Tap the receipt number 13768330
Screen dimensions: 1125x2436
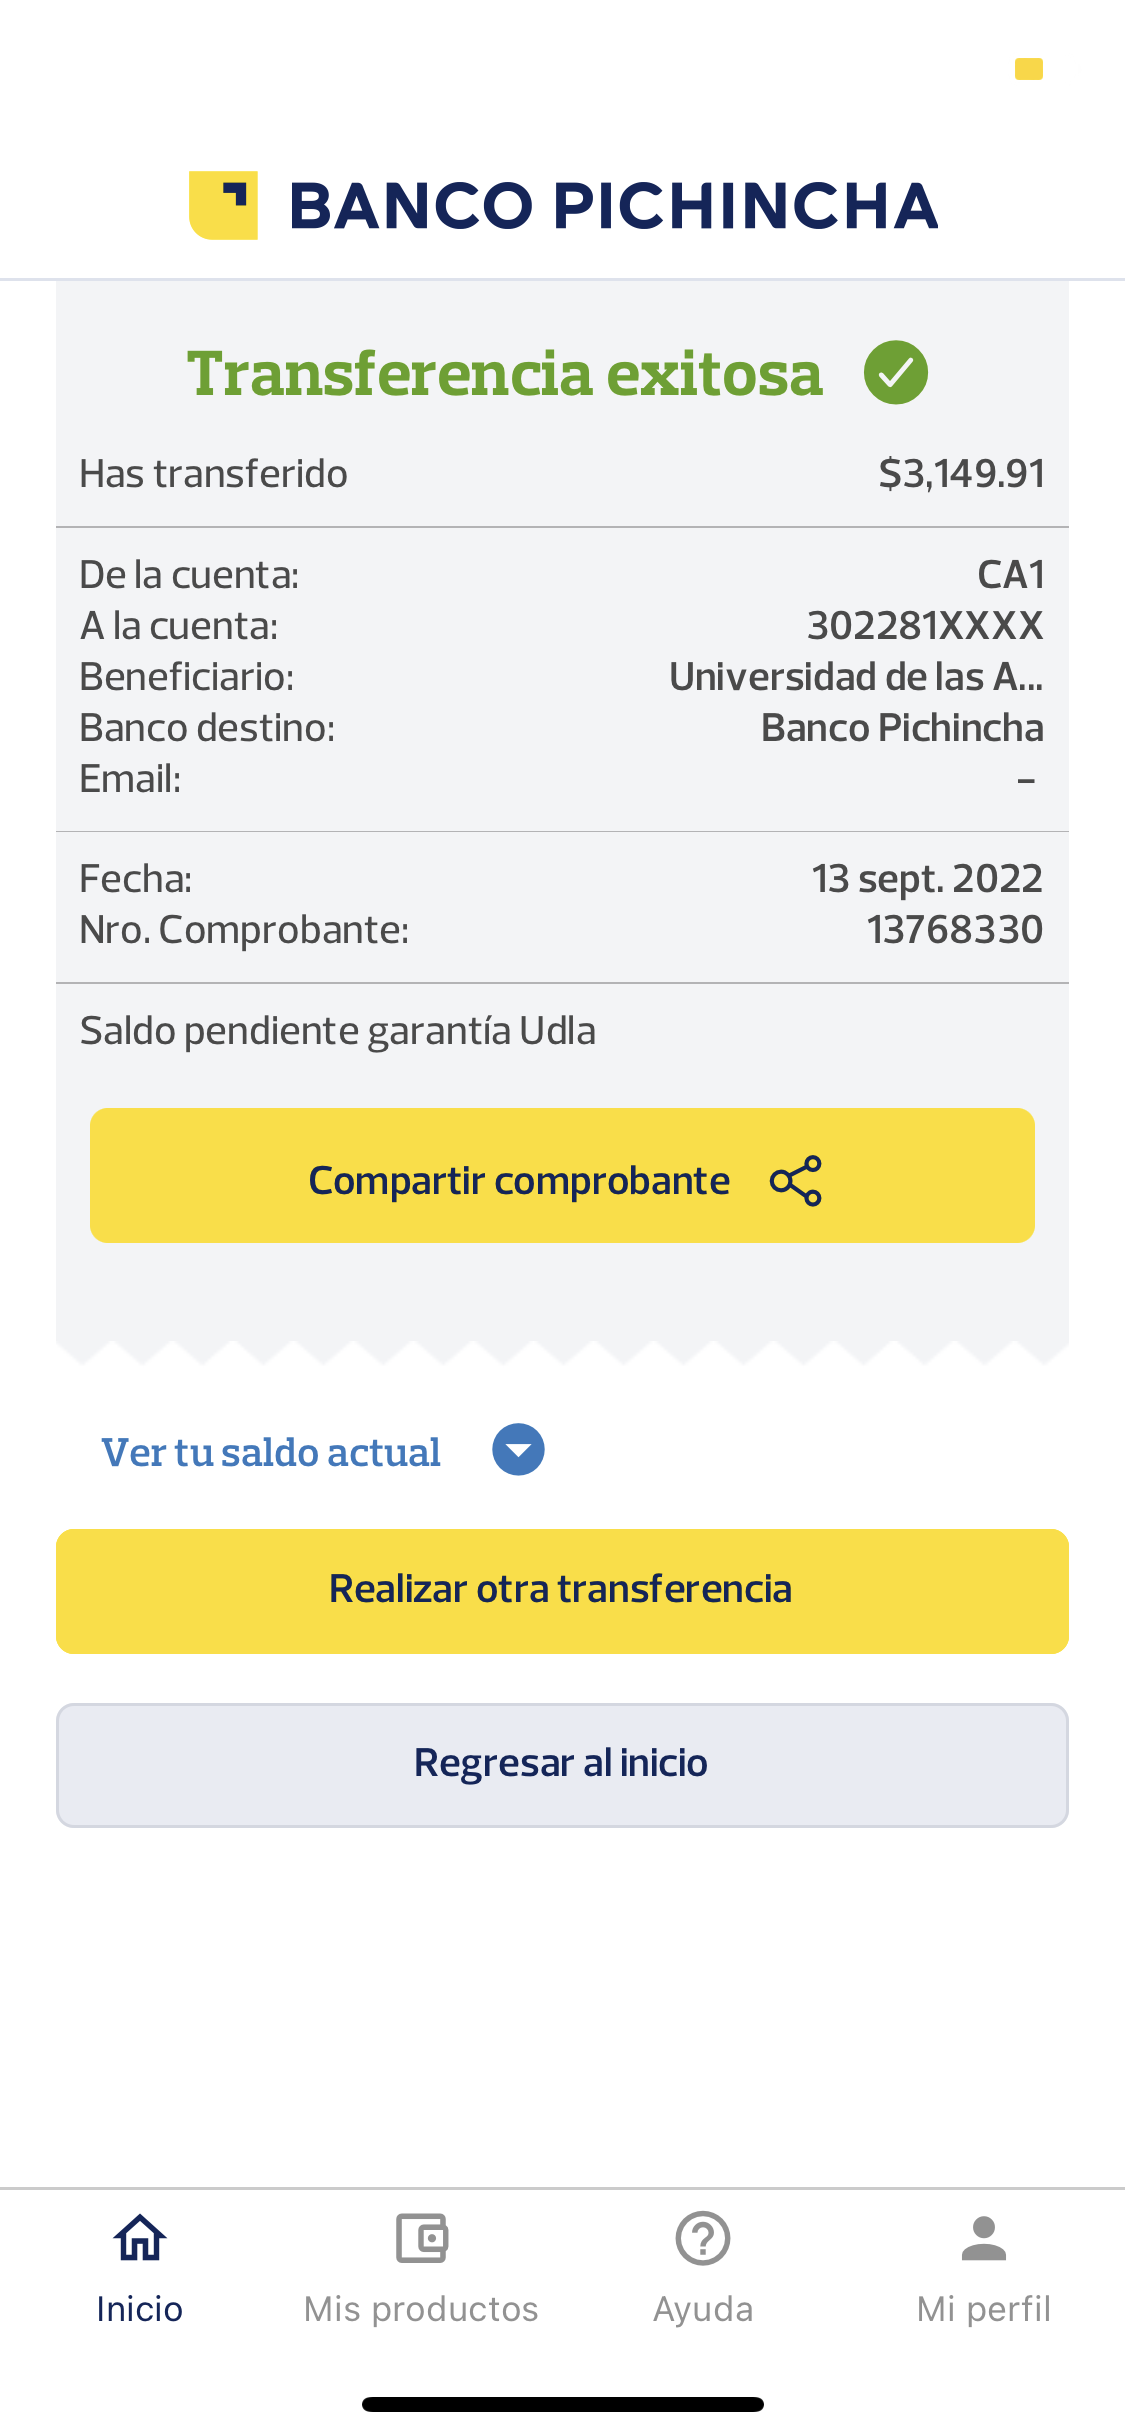pos(954,930)
